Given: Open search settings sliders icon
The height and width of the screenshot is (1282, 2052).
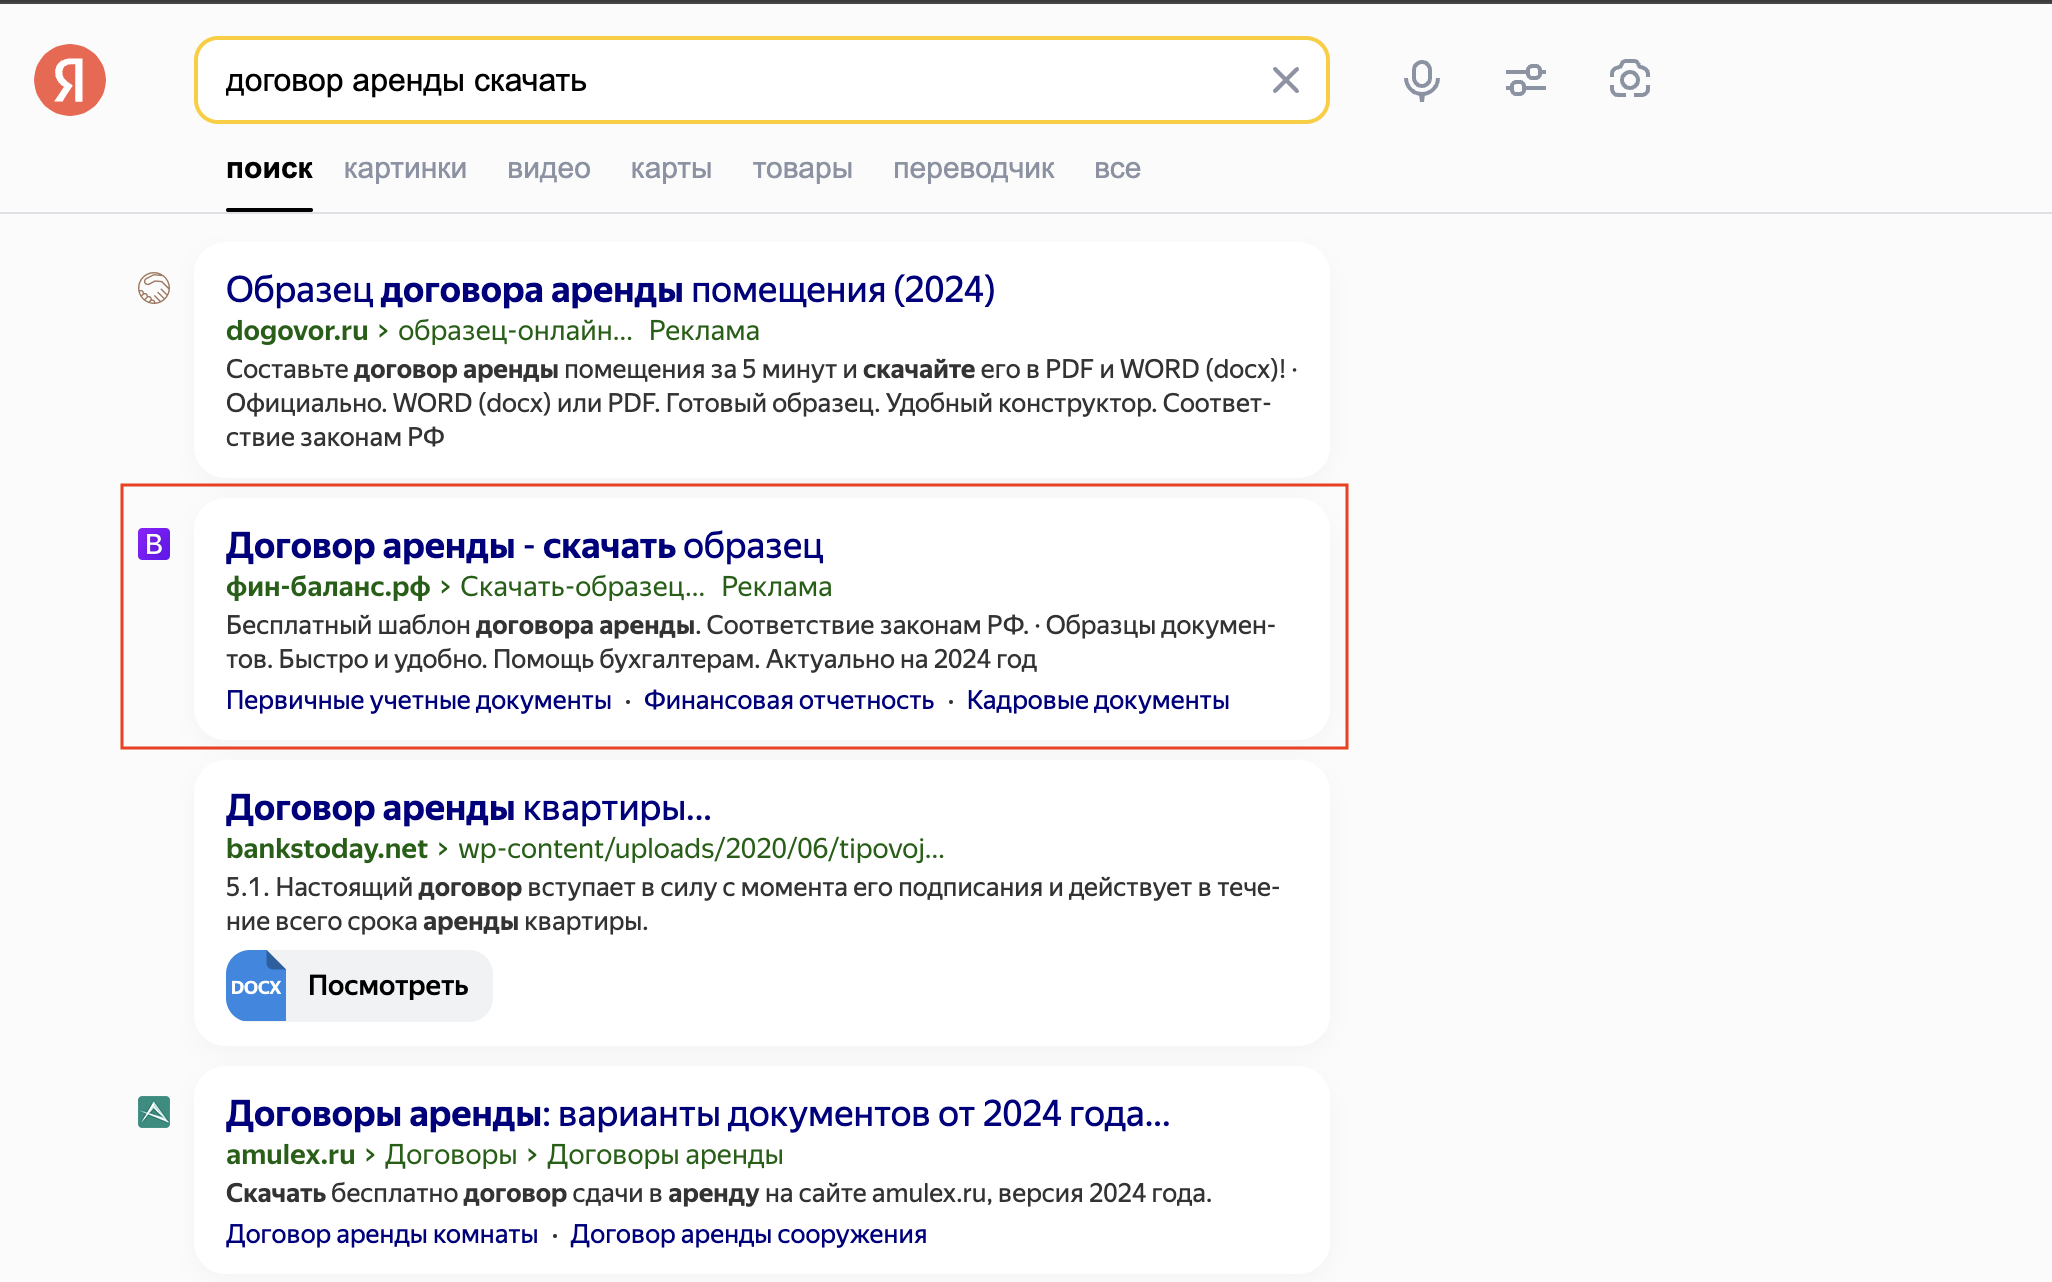Looking at the screenshot, I should click(1525, 80).
